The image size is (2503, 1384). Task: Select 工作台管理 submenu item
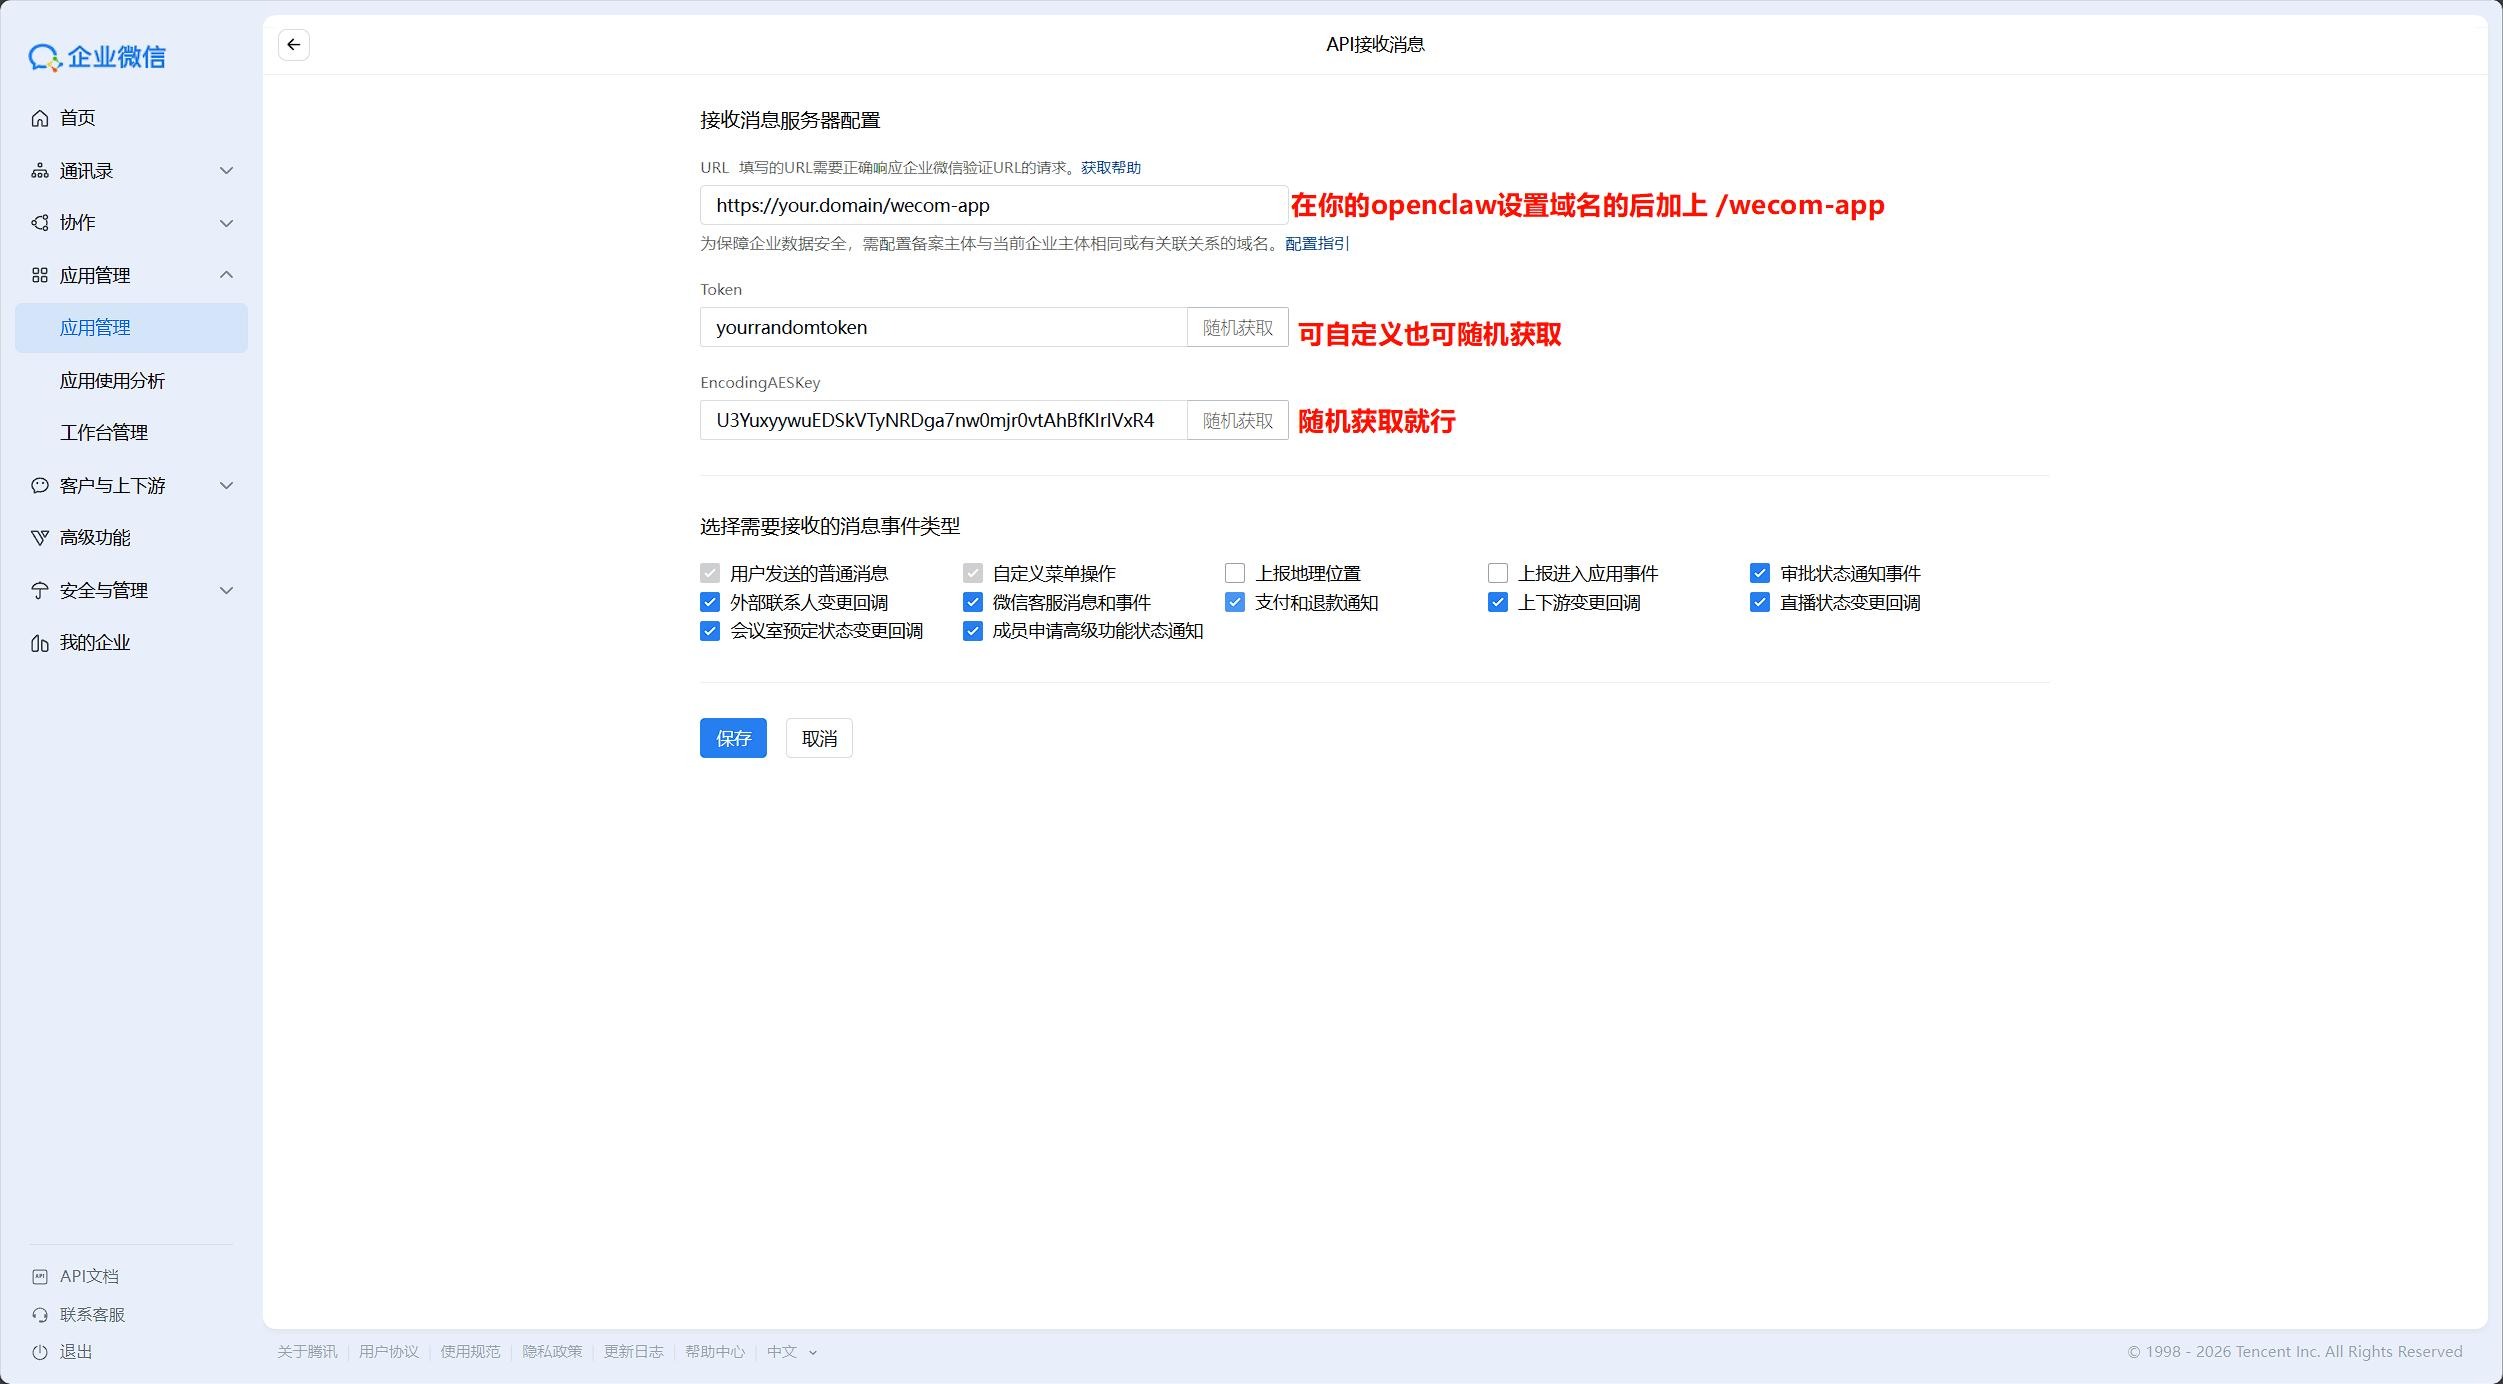click(104, 433)
